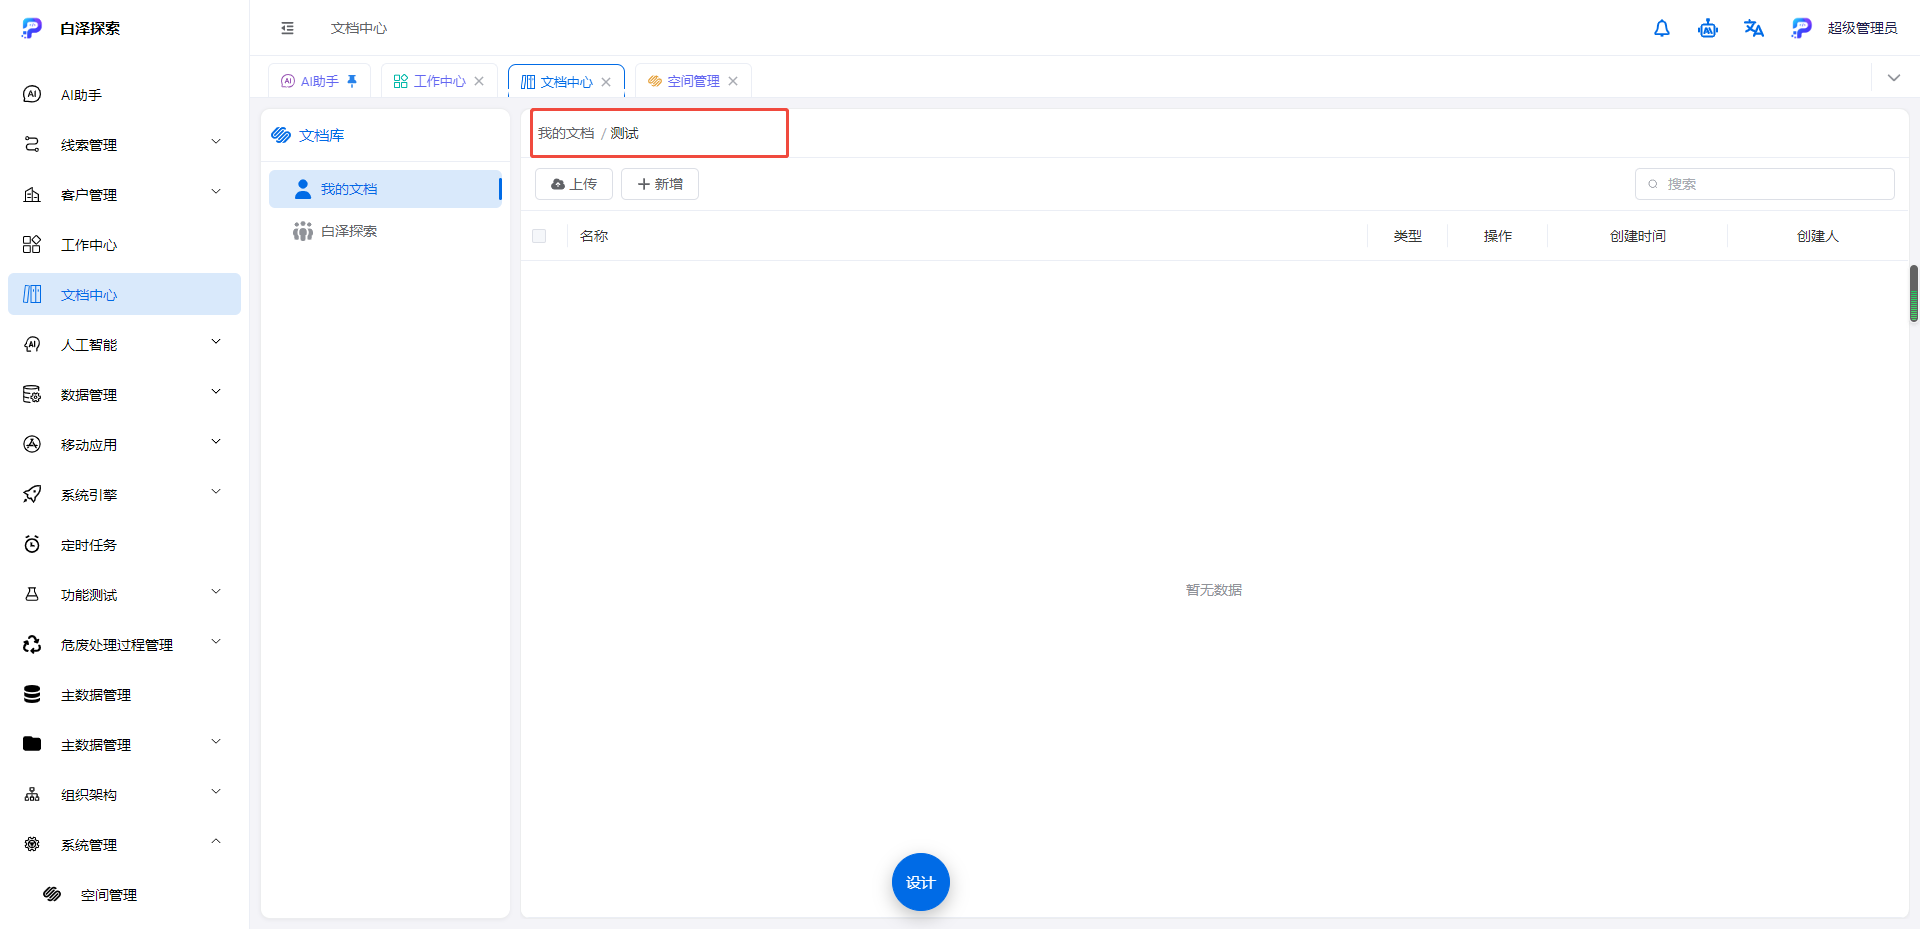Click the notification bell icon
Viewport: 1920px width, 929px height.
coord(1662,28)
